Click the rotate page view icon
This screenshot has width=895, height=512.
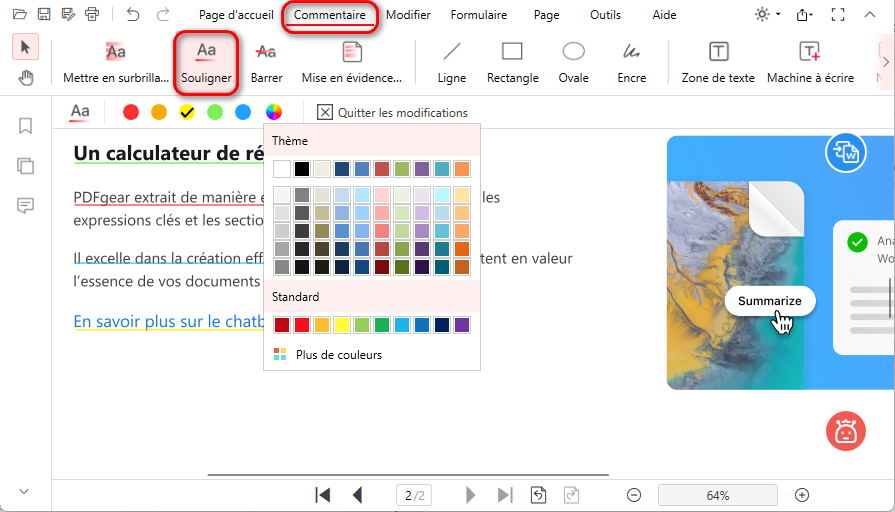pos(538,495)
